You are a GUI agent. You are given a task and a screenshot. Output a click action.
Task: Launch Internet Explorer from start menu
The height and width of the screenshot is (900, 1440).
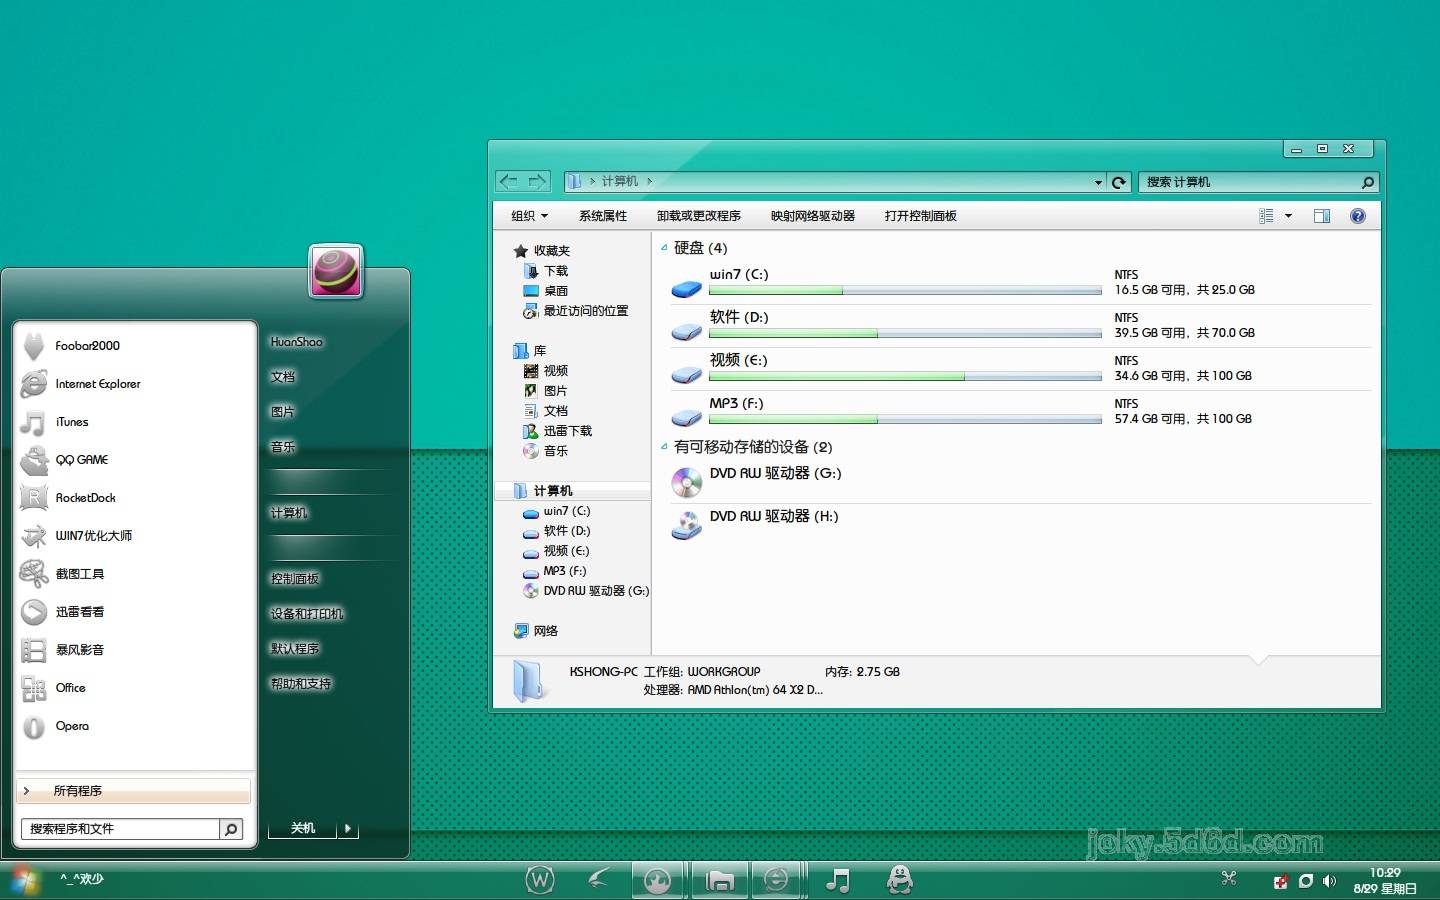pos(135,384)
